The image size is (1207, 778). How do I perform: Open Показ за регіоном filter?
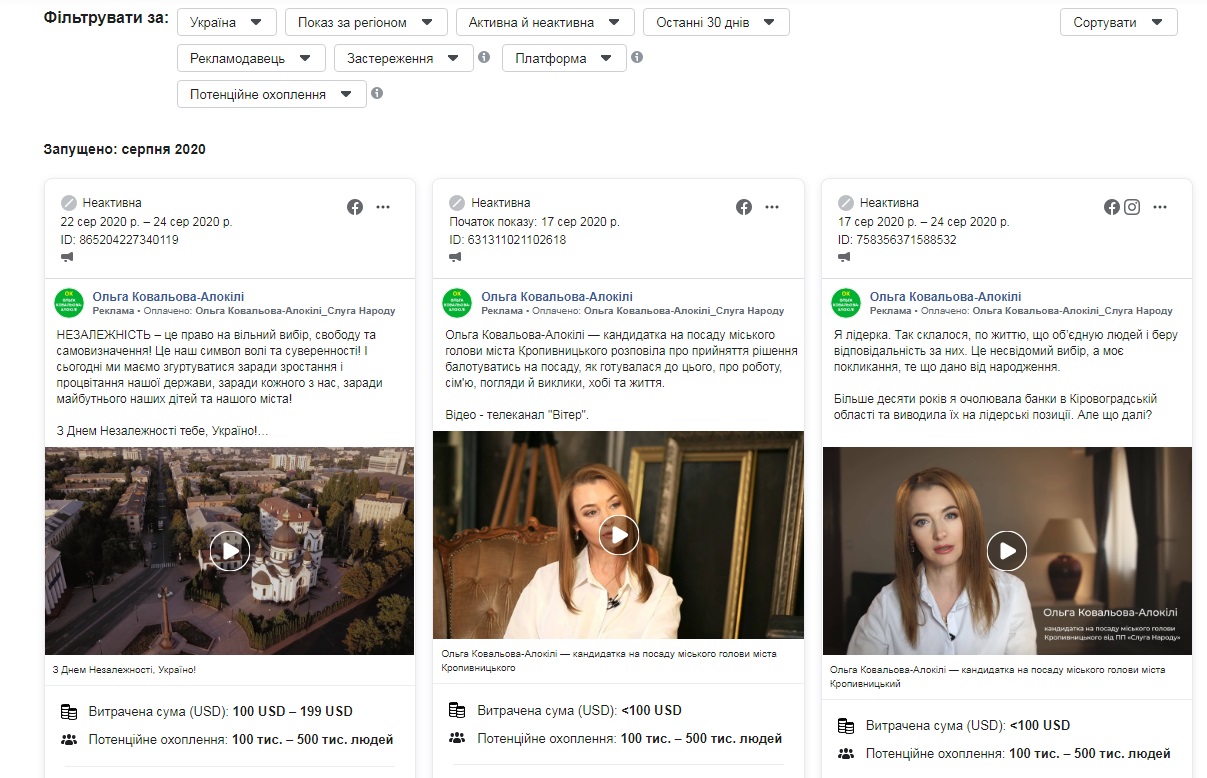click(x=365, y=22)
